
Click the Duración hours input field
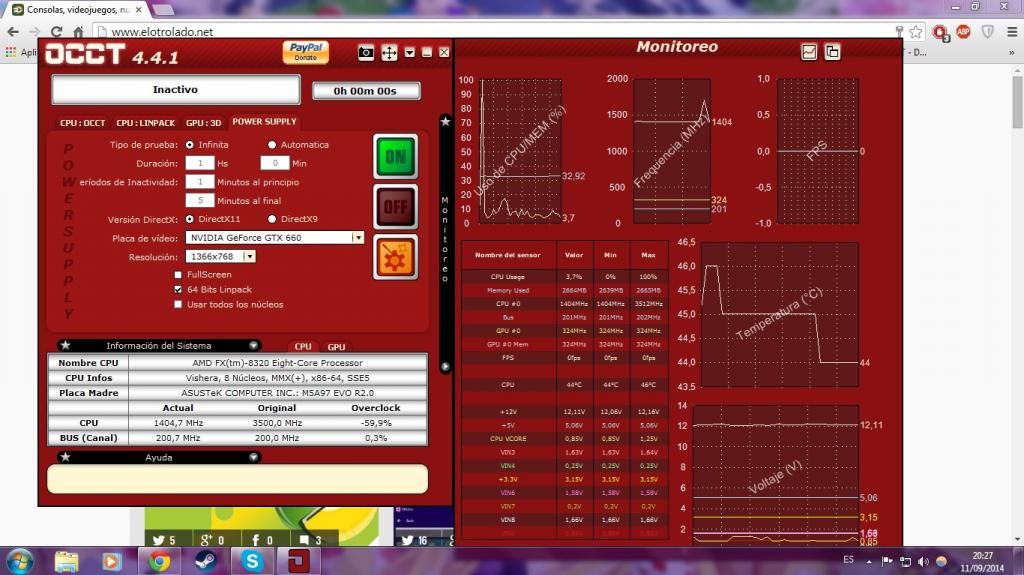(200, 163)
